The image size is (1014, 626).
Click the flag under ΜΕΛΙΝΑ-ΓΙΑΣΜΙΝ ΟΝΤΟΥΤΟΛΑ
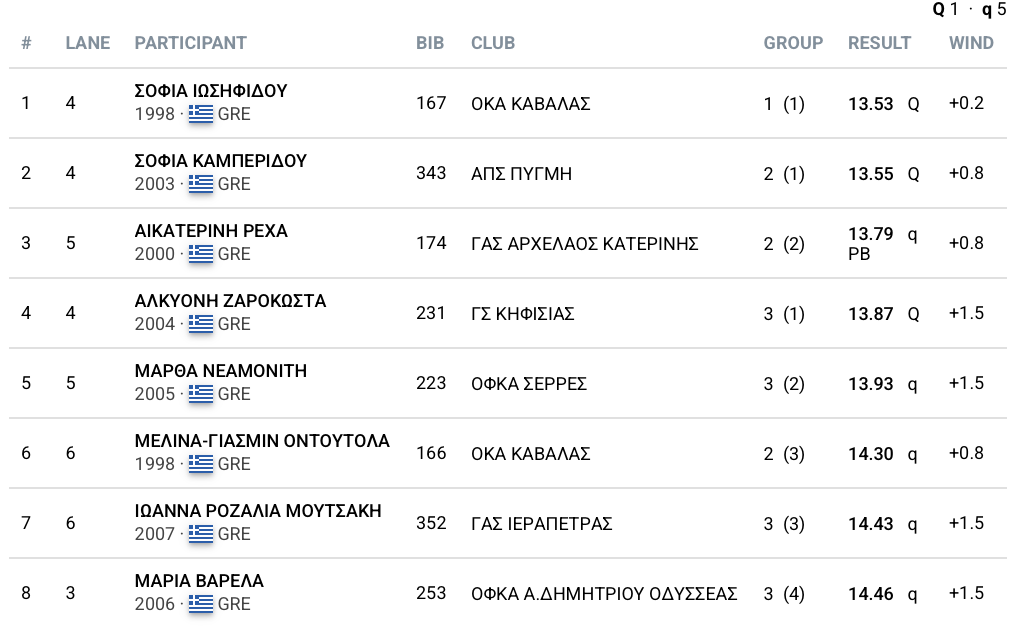(x=201, y=464)
